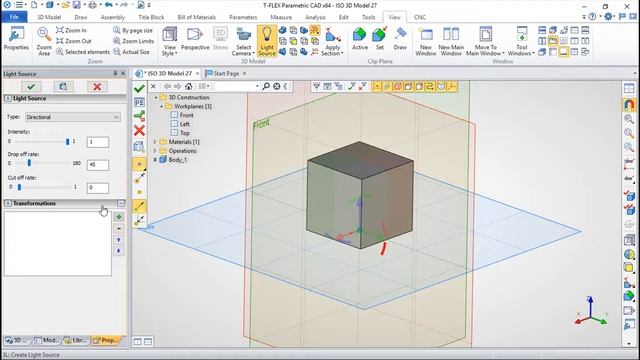Choose Actual Size zoom
Image resolution: width=640 pixels, height=360 pixels.
pyautogui.click(x=131, y=52)
